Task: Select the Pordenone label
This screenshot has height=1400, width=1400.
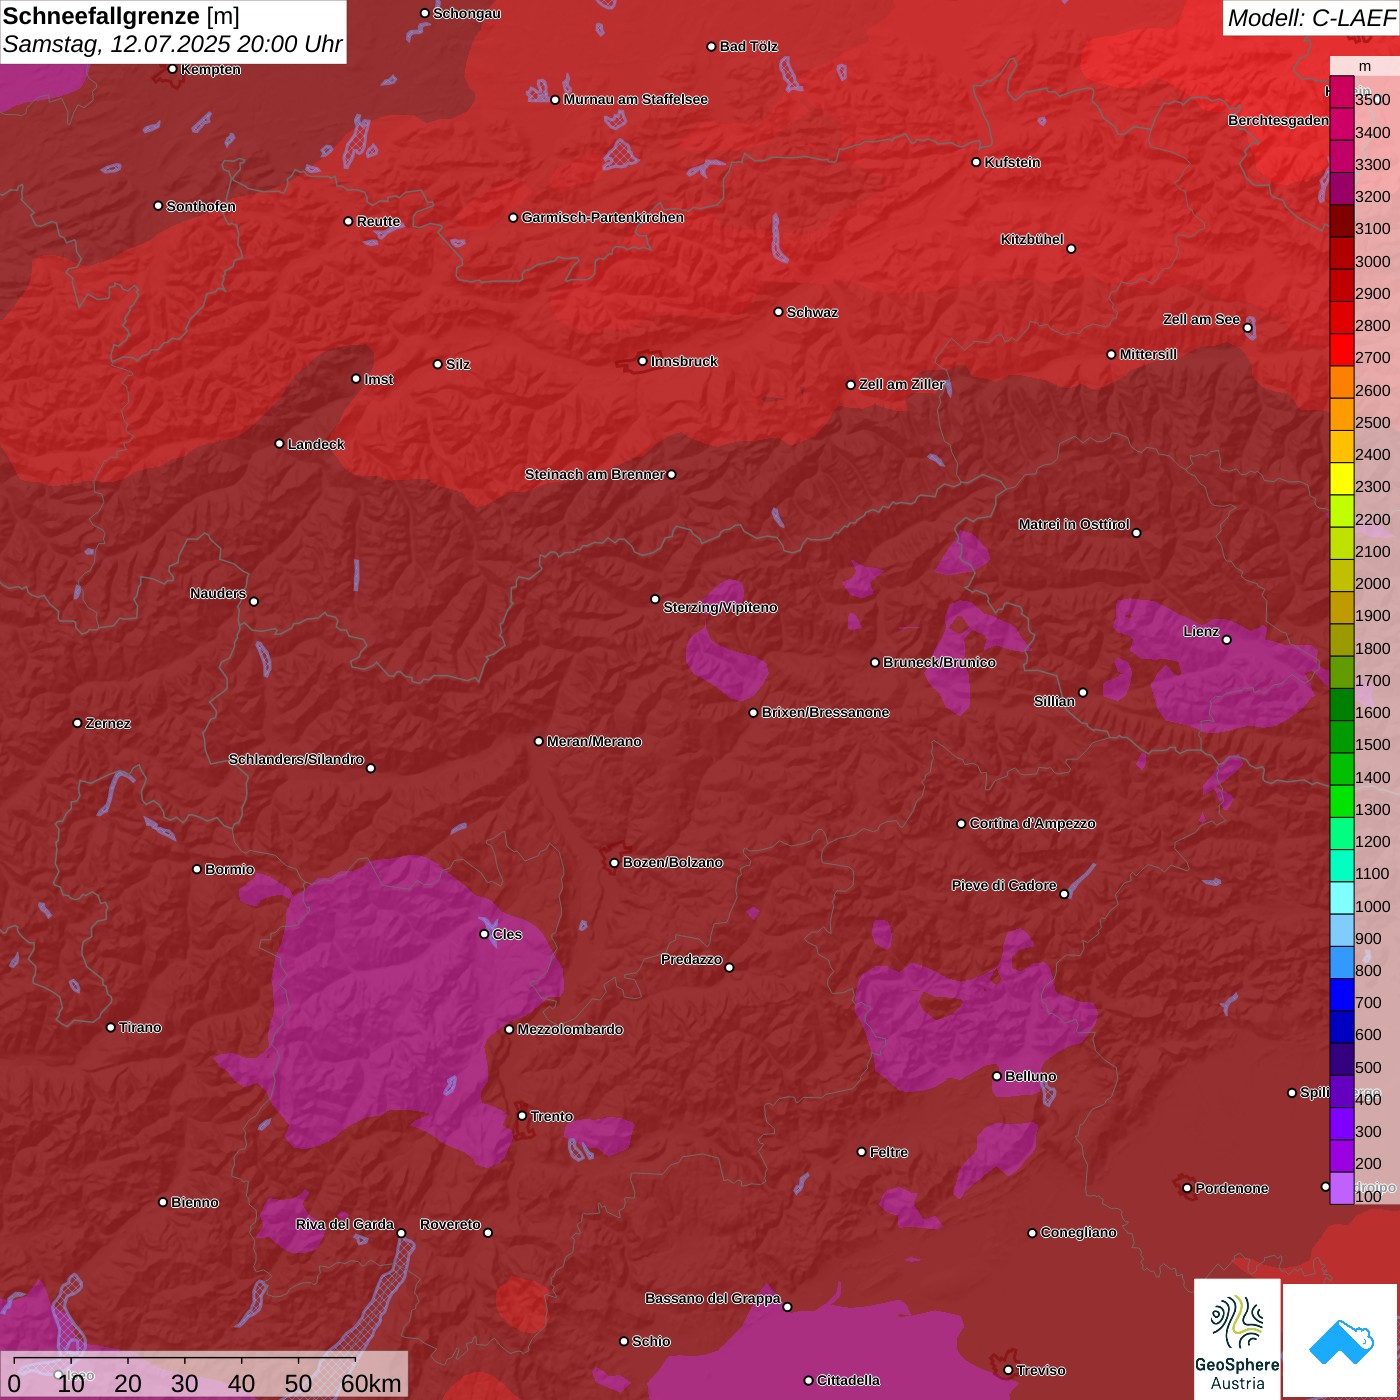Action: coord(1231,1188)
